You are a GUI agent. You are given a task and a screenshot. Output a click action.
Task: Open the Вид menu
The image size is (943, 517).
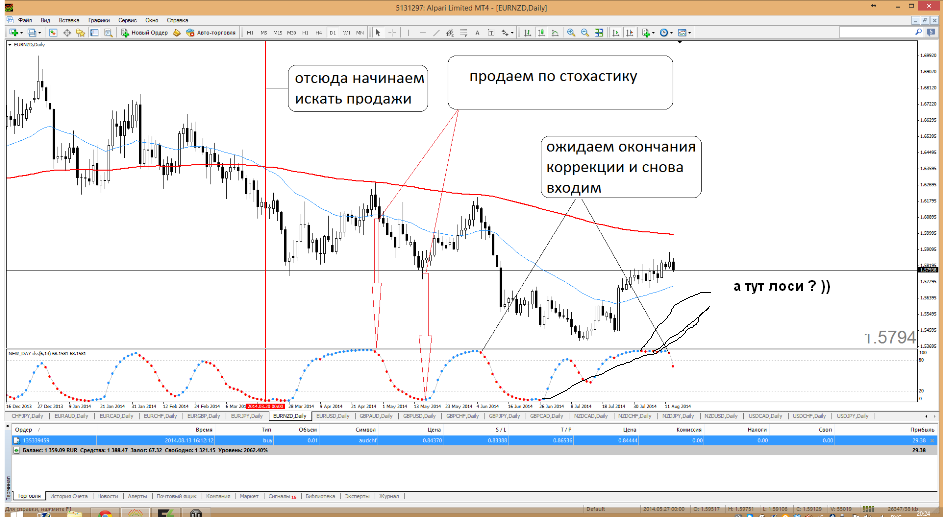(45, 20)
